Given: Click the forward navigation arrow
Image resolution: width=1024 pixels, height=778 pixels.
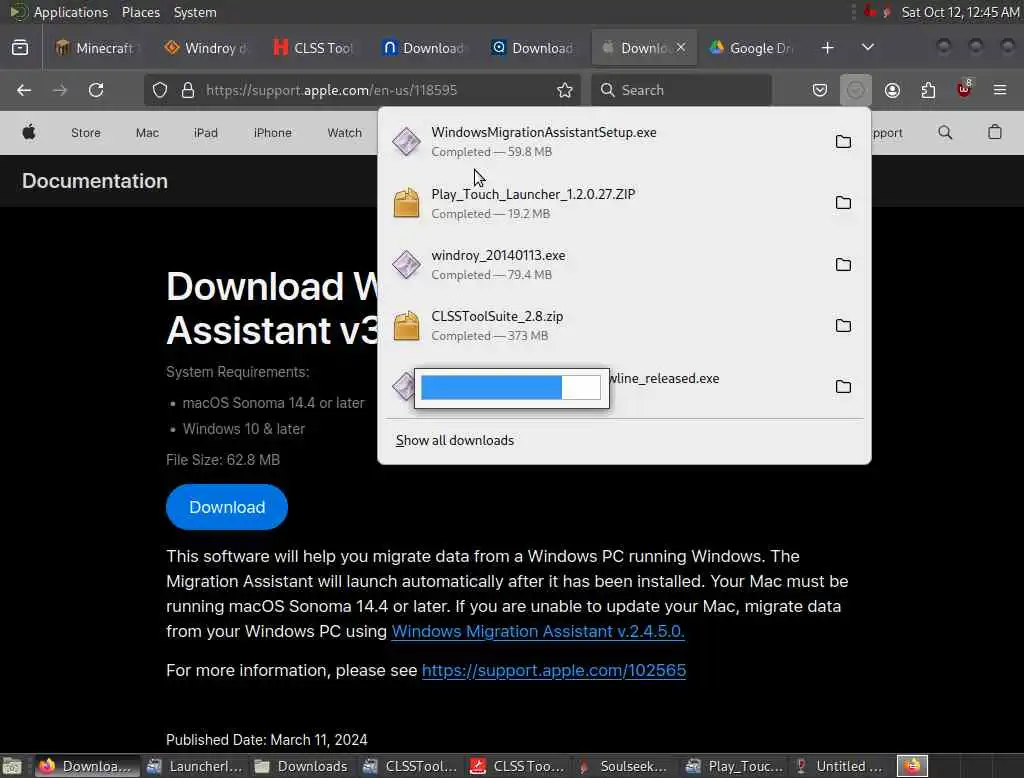Looking at the screenshot, I should (x=60, y=90).
